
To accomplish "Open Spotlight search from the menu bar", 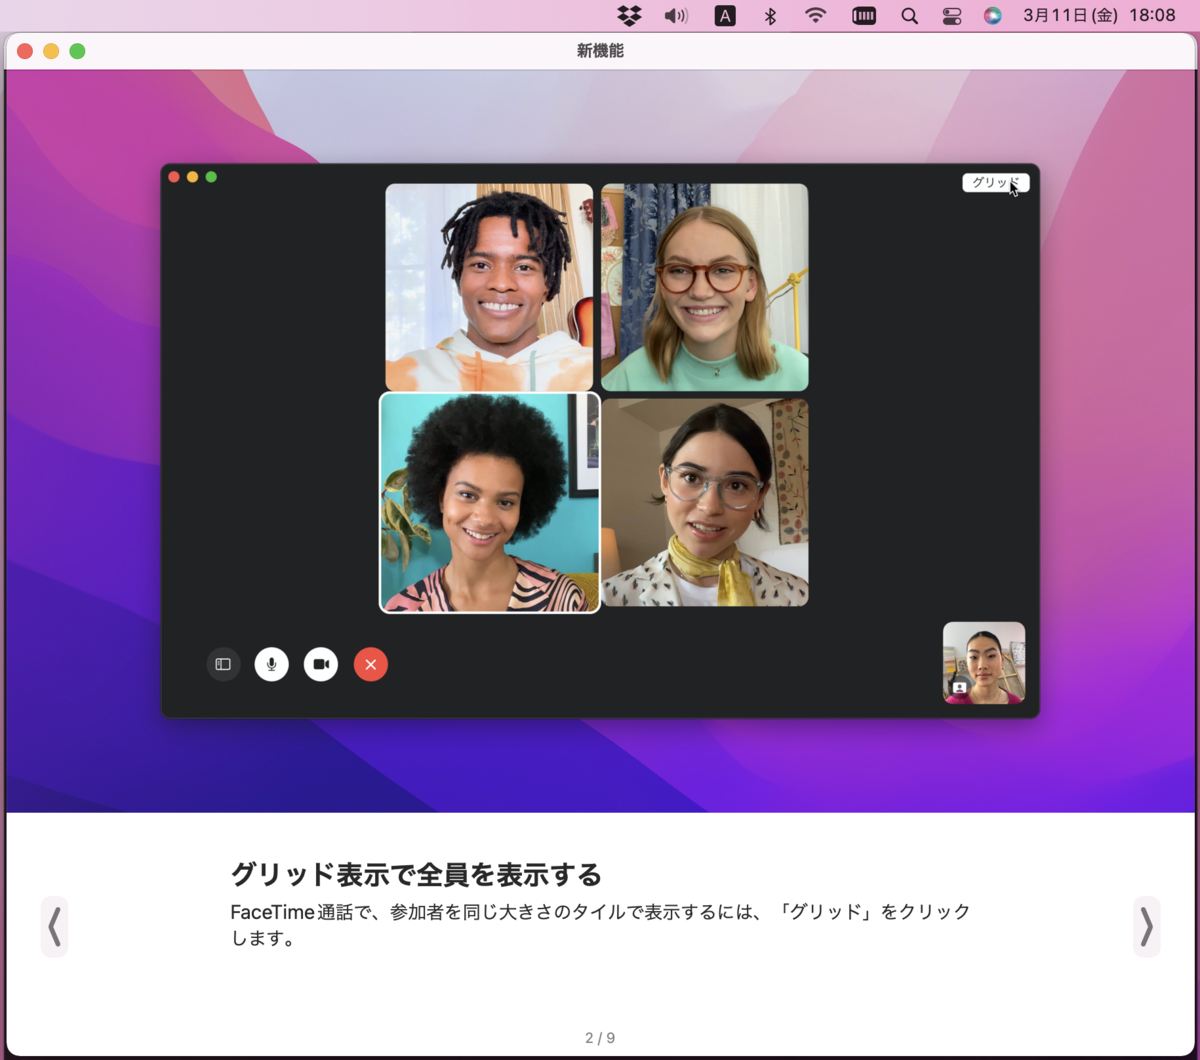I will [909, 16].
